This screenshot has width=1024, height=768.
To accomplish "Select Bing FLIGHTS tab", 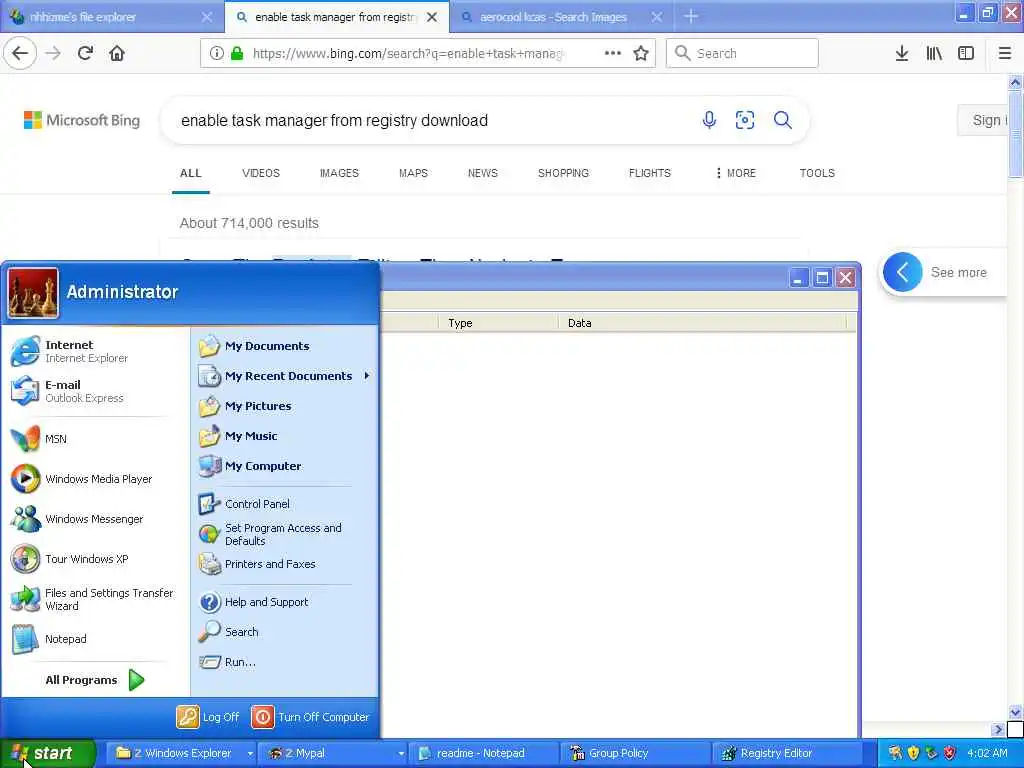I will [x=650, y=173].
